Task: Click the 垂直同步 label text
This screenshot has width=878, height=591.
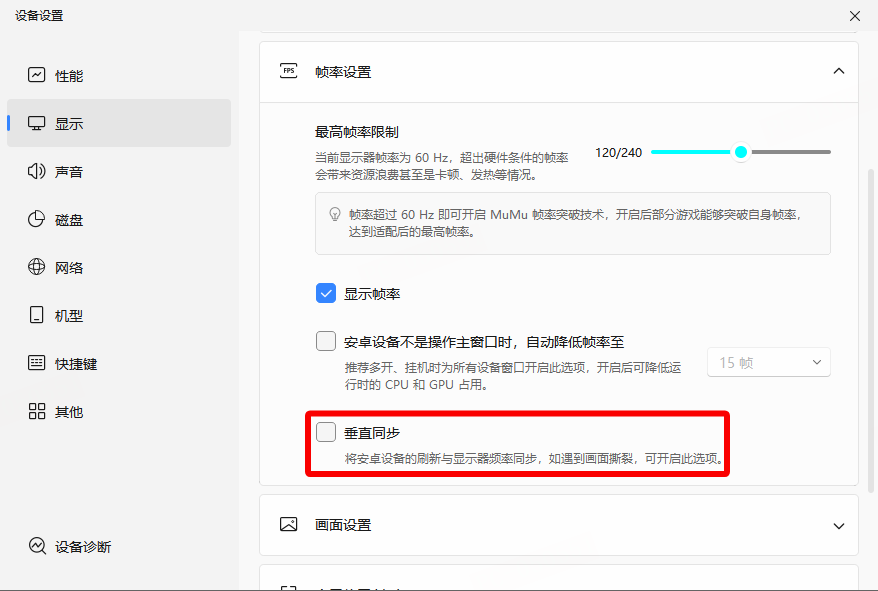Action: coord(372,433)
